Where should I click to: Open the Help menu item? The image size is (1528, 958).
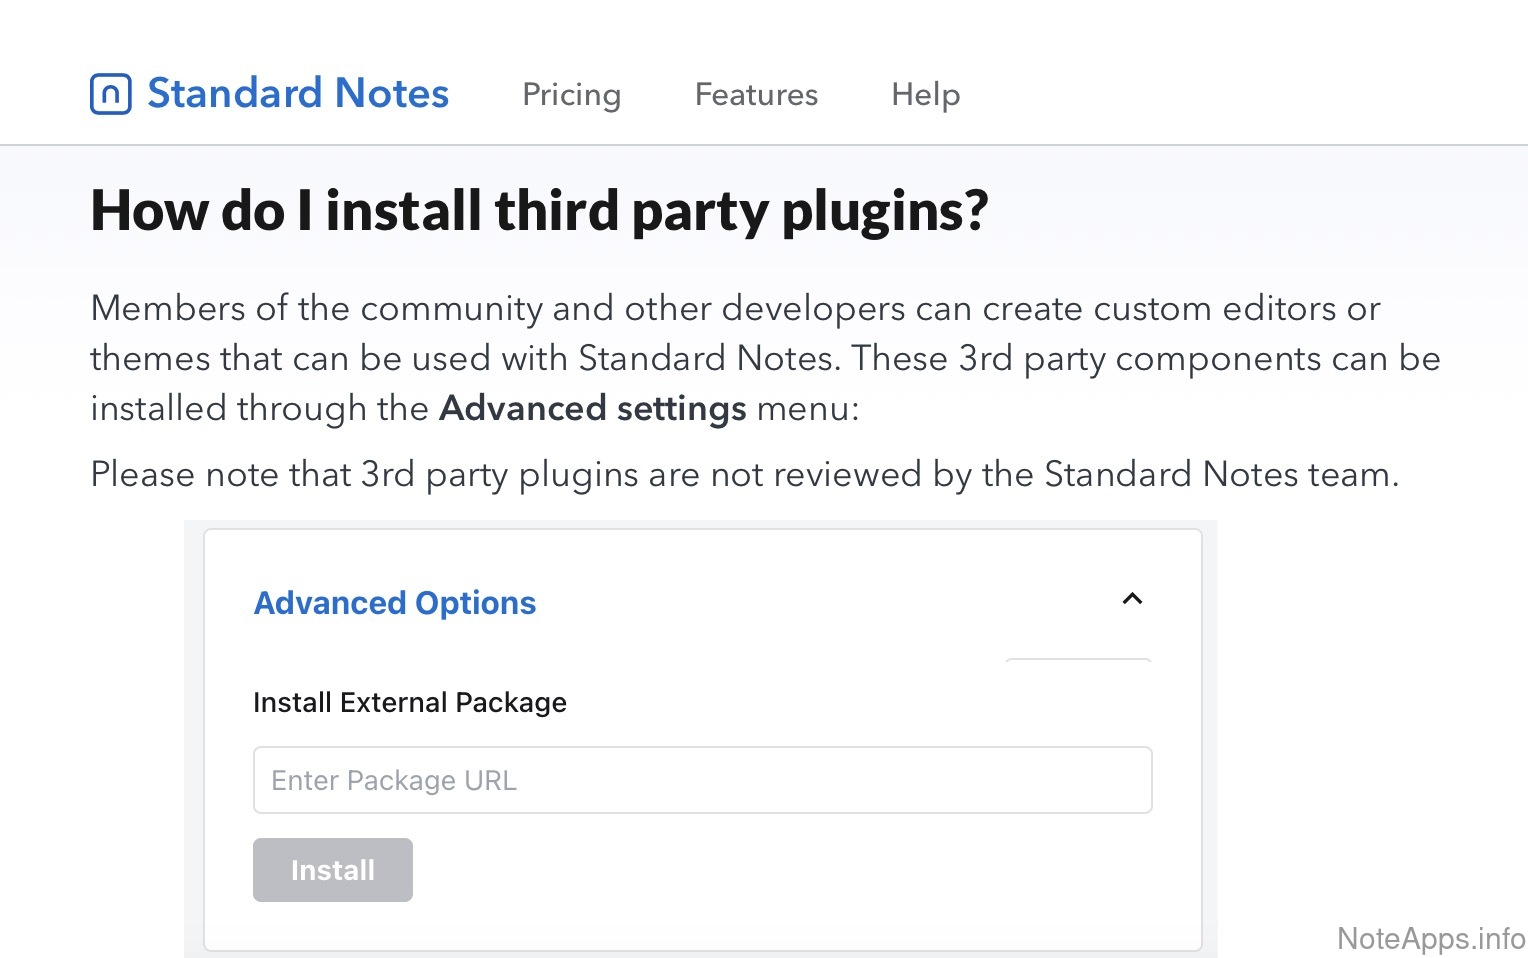[925, 94]
